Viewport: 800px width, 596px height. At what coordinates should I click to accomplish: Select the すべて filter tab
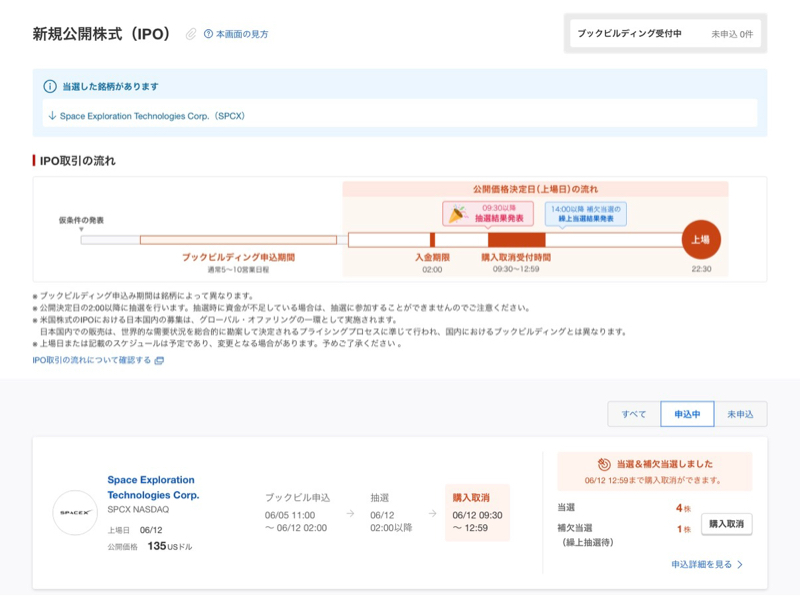point(634,414)
